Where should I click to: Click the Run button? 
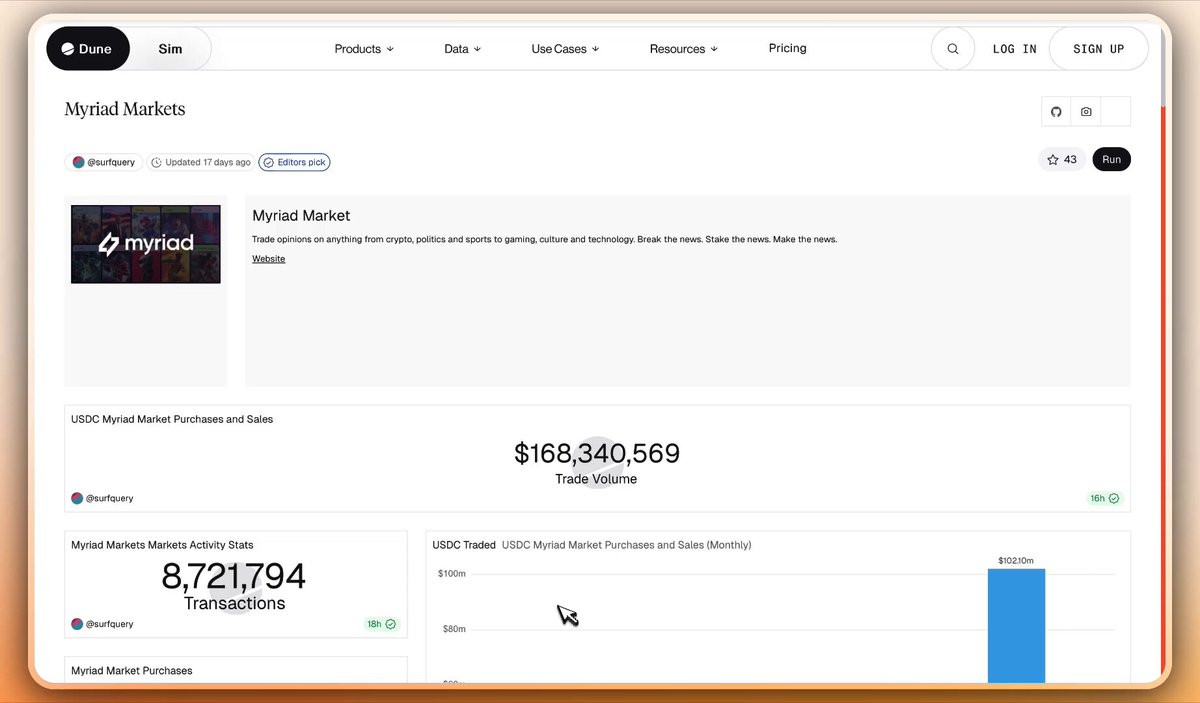pyautogui.click(x=1112, y=159)
